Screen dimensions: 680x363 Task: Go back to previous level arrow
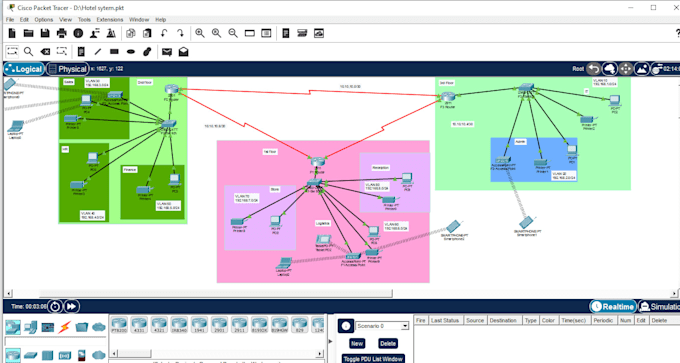(x=594, y=69)
